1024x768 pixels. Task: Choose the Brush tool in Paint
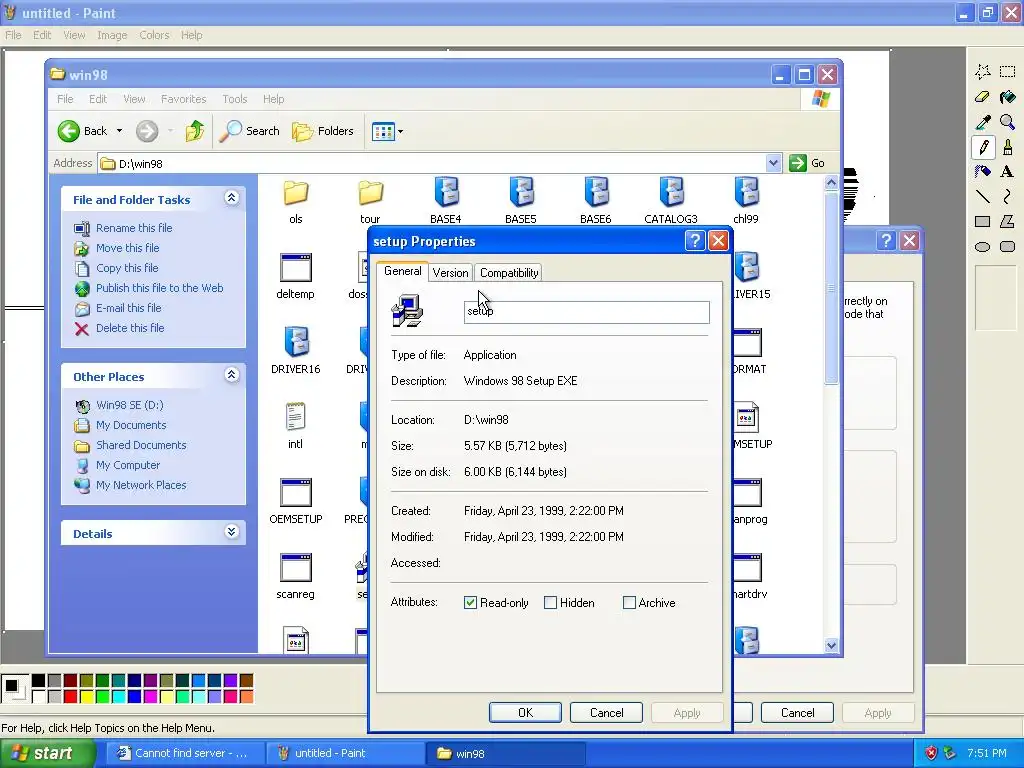pos(1007,147)
